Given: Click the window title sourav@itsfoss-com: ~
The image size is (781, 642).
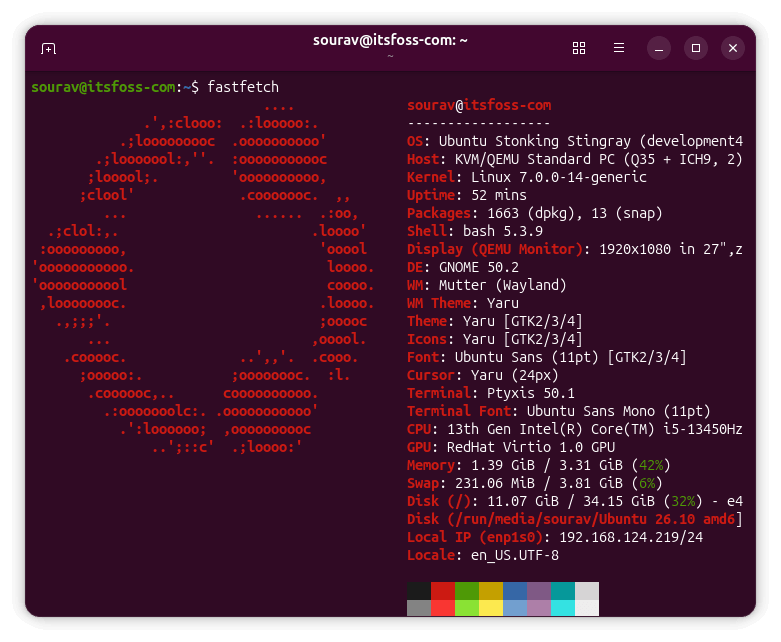Looking at the screenshot, I should pyautogui.click(x=390, y=40).
